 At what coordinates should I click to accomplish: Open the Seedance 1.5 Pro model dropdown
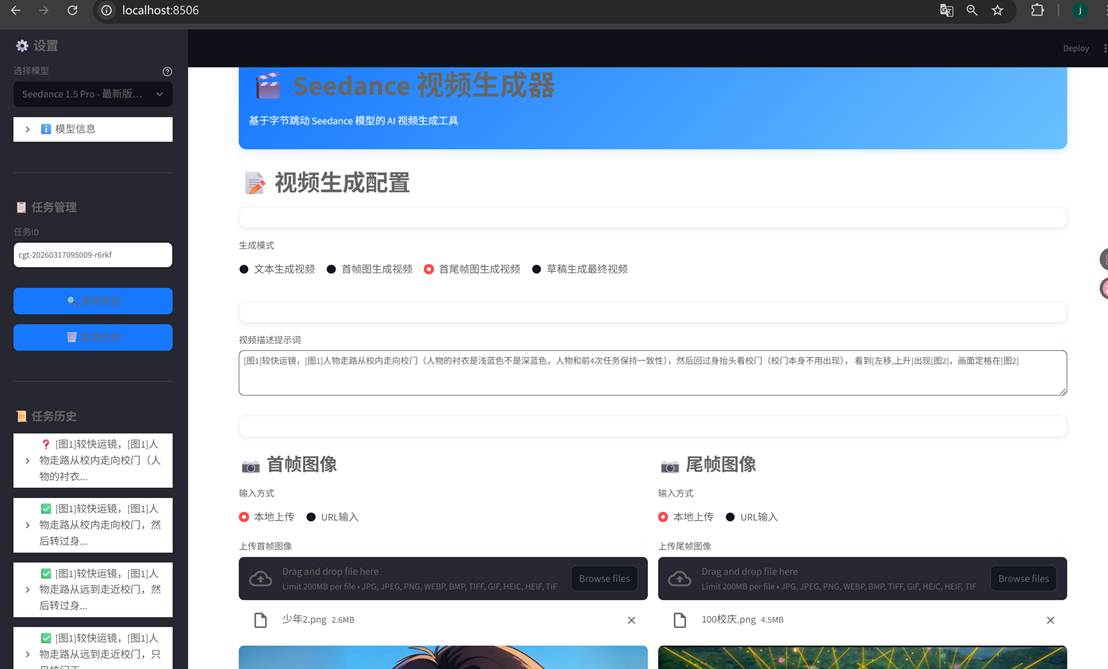[x=93, y=94]
